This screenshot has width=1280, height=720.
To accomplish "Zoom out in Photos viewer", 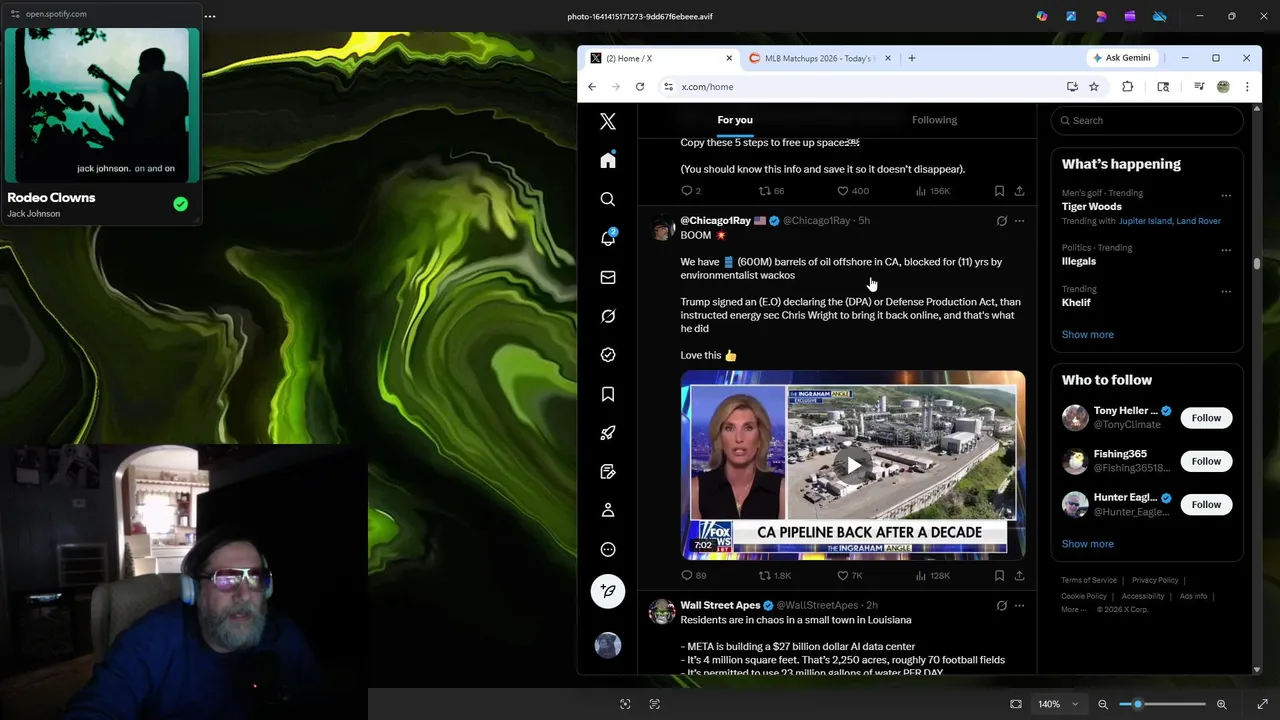I will [x=1103, y=704].
